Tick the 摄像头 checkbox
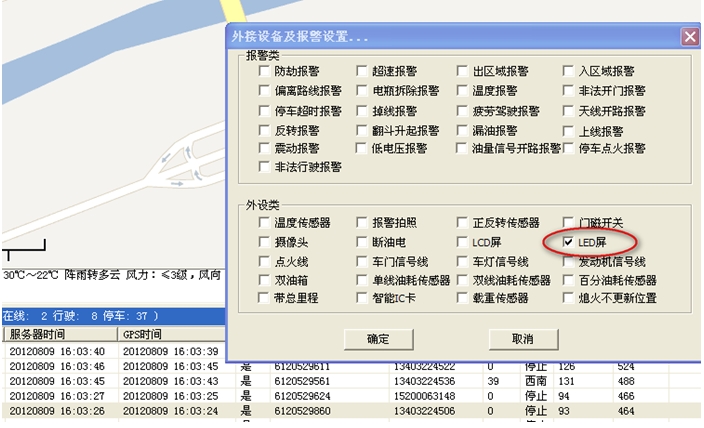The height and width of the screenshot is (428, 704). (264, 242)
